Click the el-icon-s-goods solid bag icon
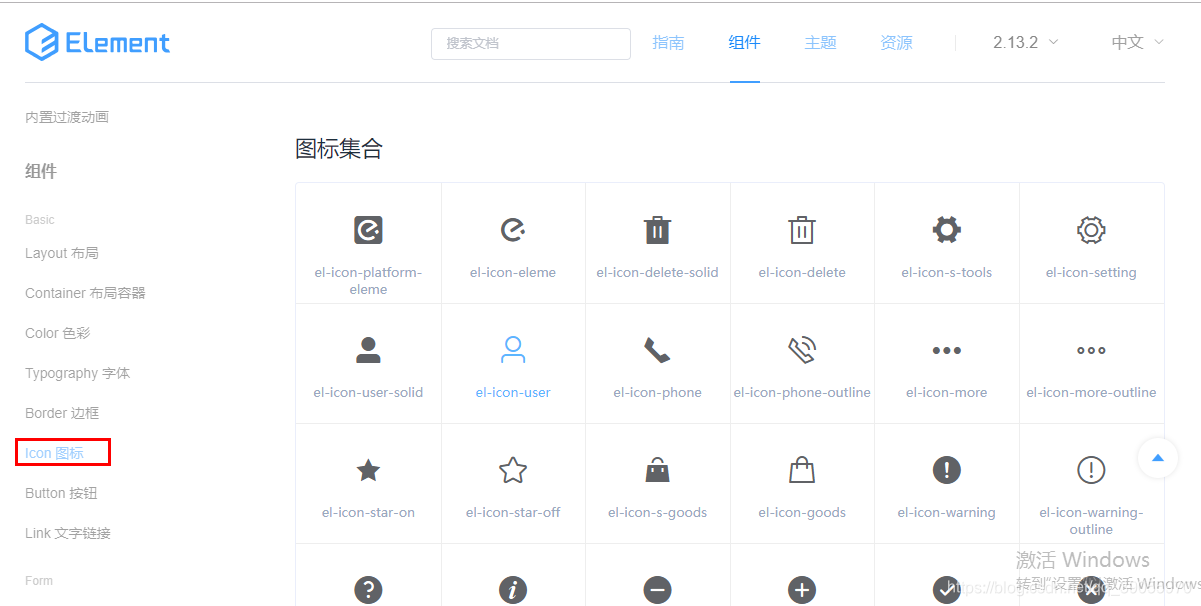 pyautogui.click(x=657, y=470)
